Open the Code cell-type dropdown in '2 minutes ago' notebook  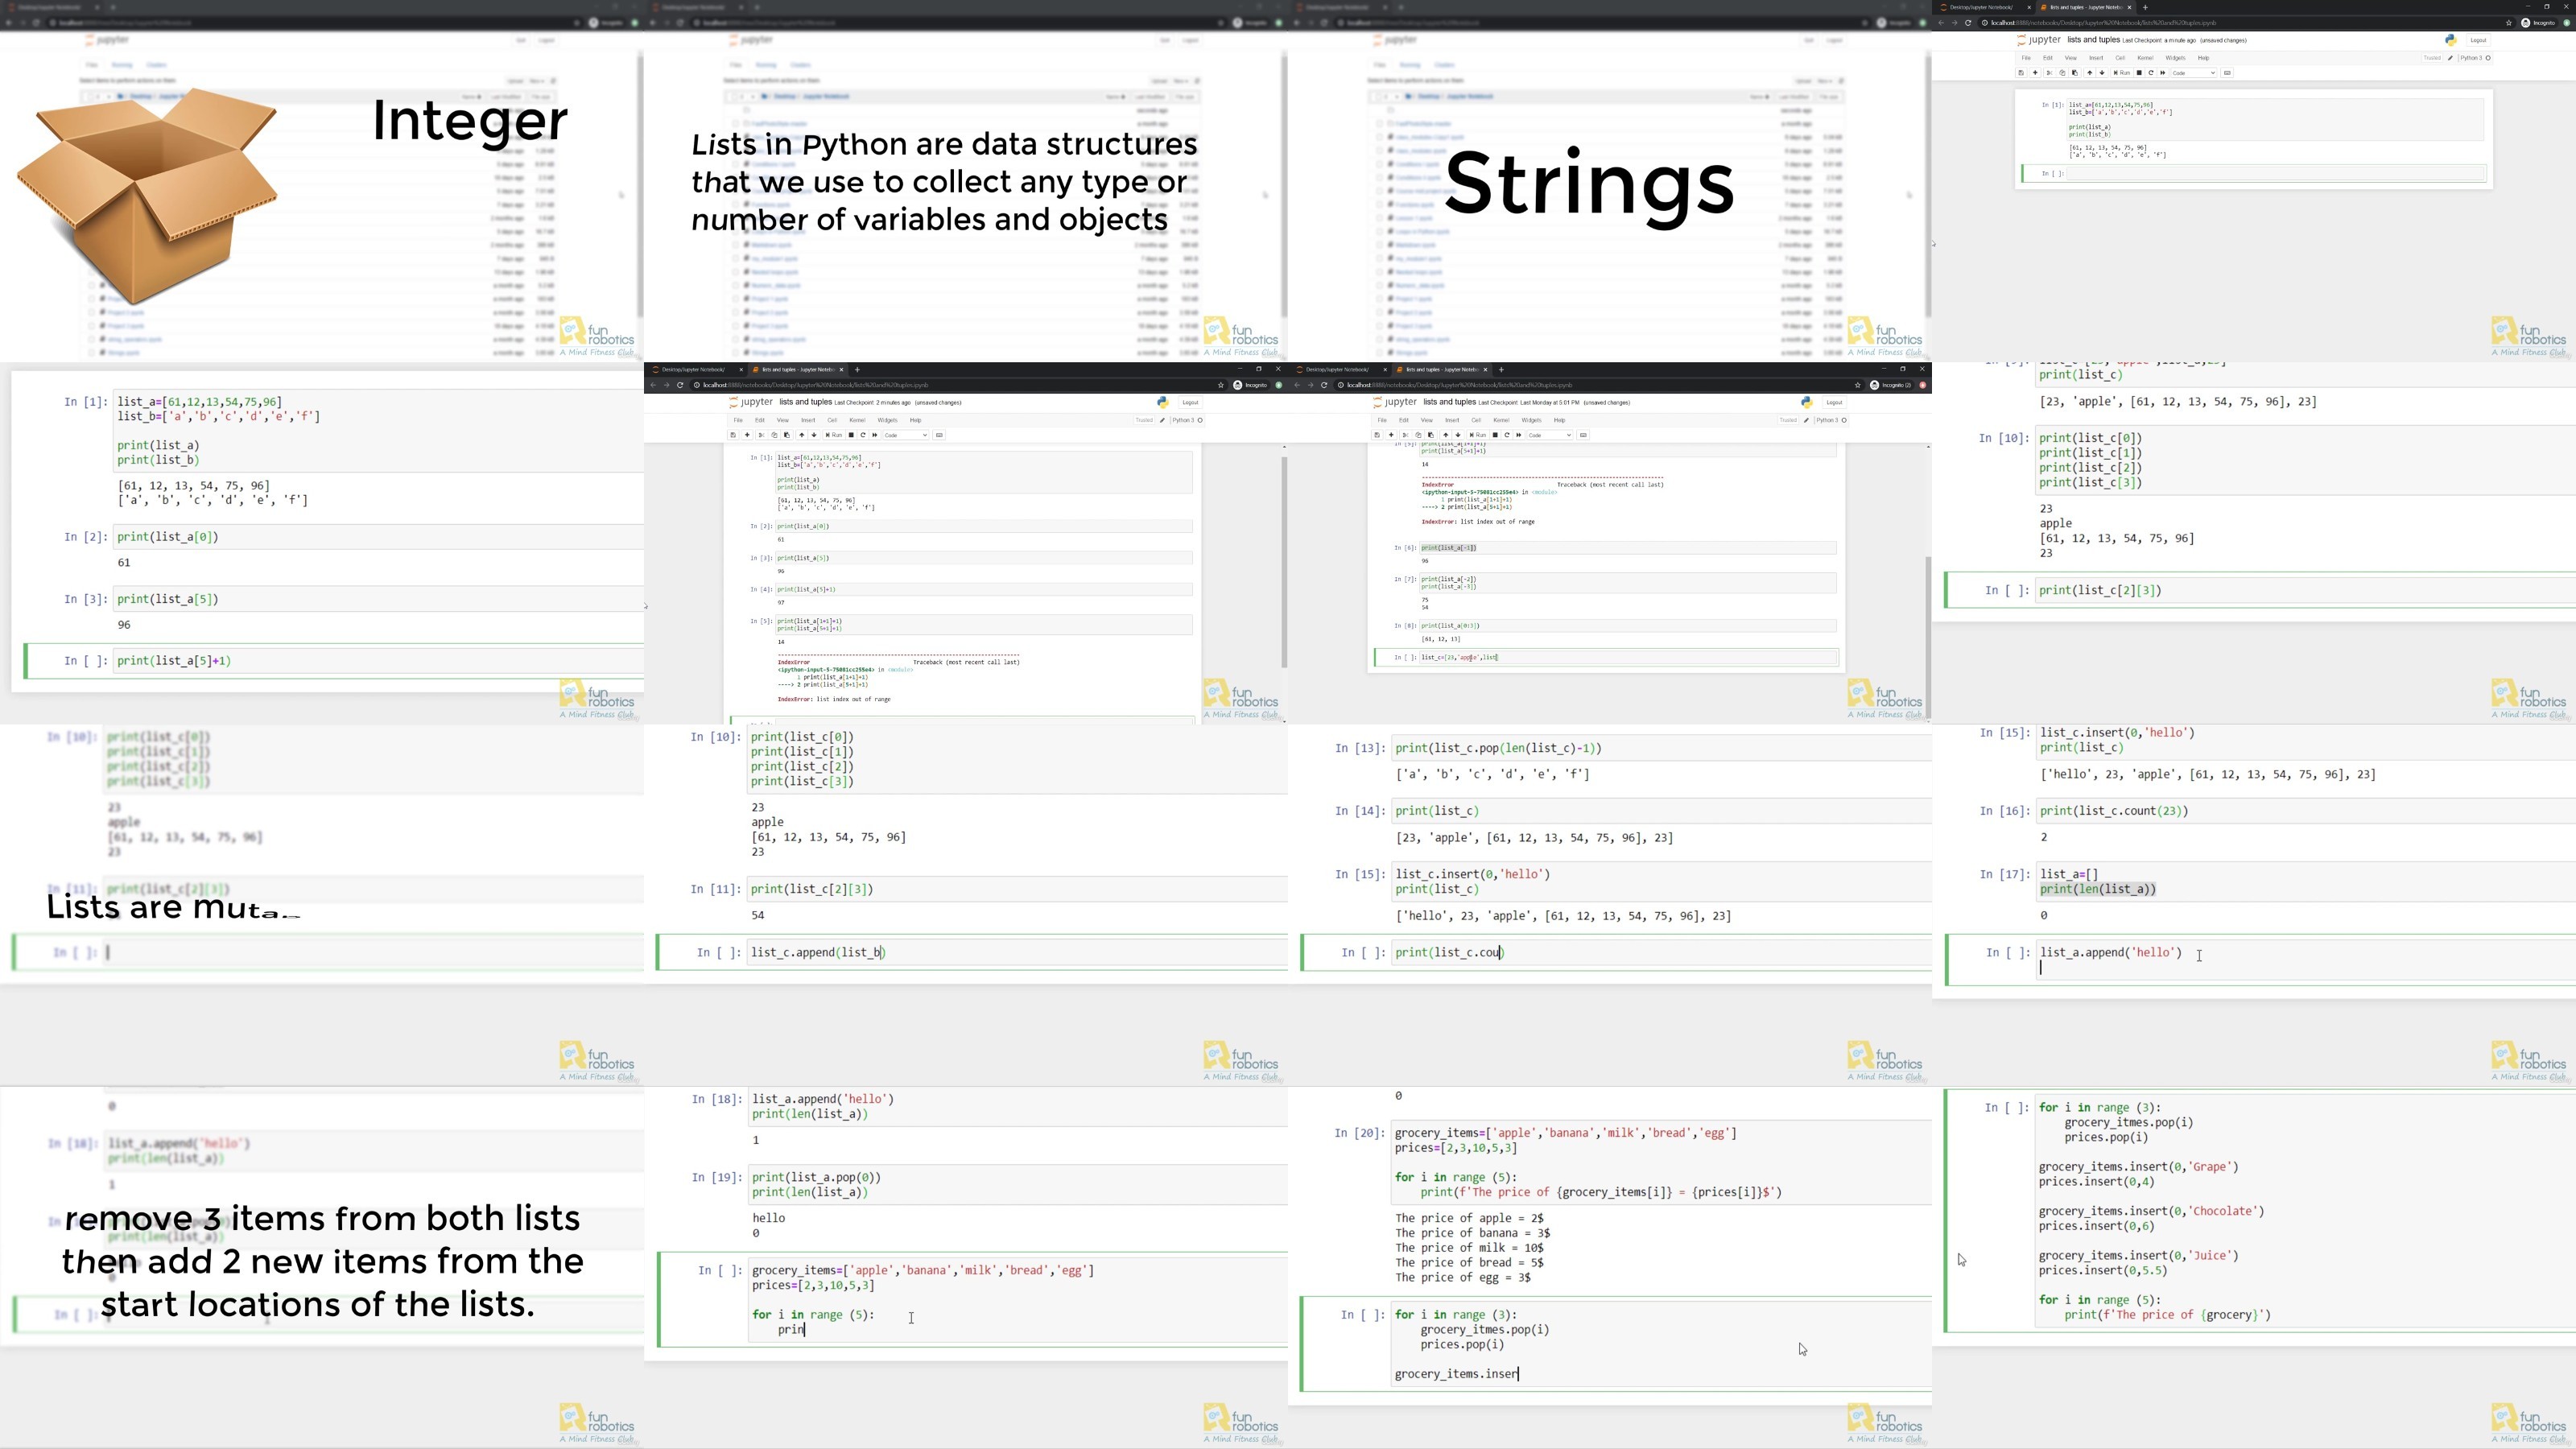(906, 435)
